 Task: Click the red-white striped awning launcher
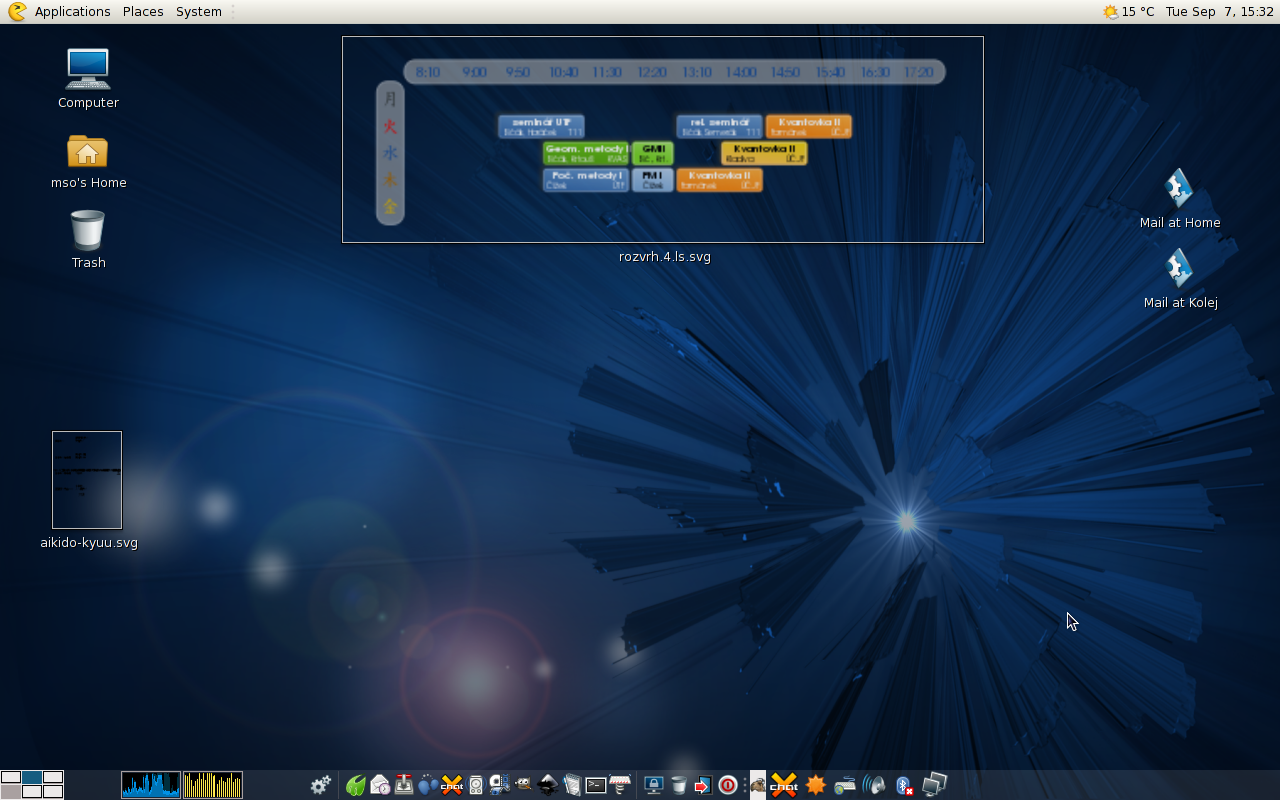[x=620, y=785]
